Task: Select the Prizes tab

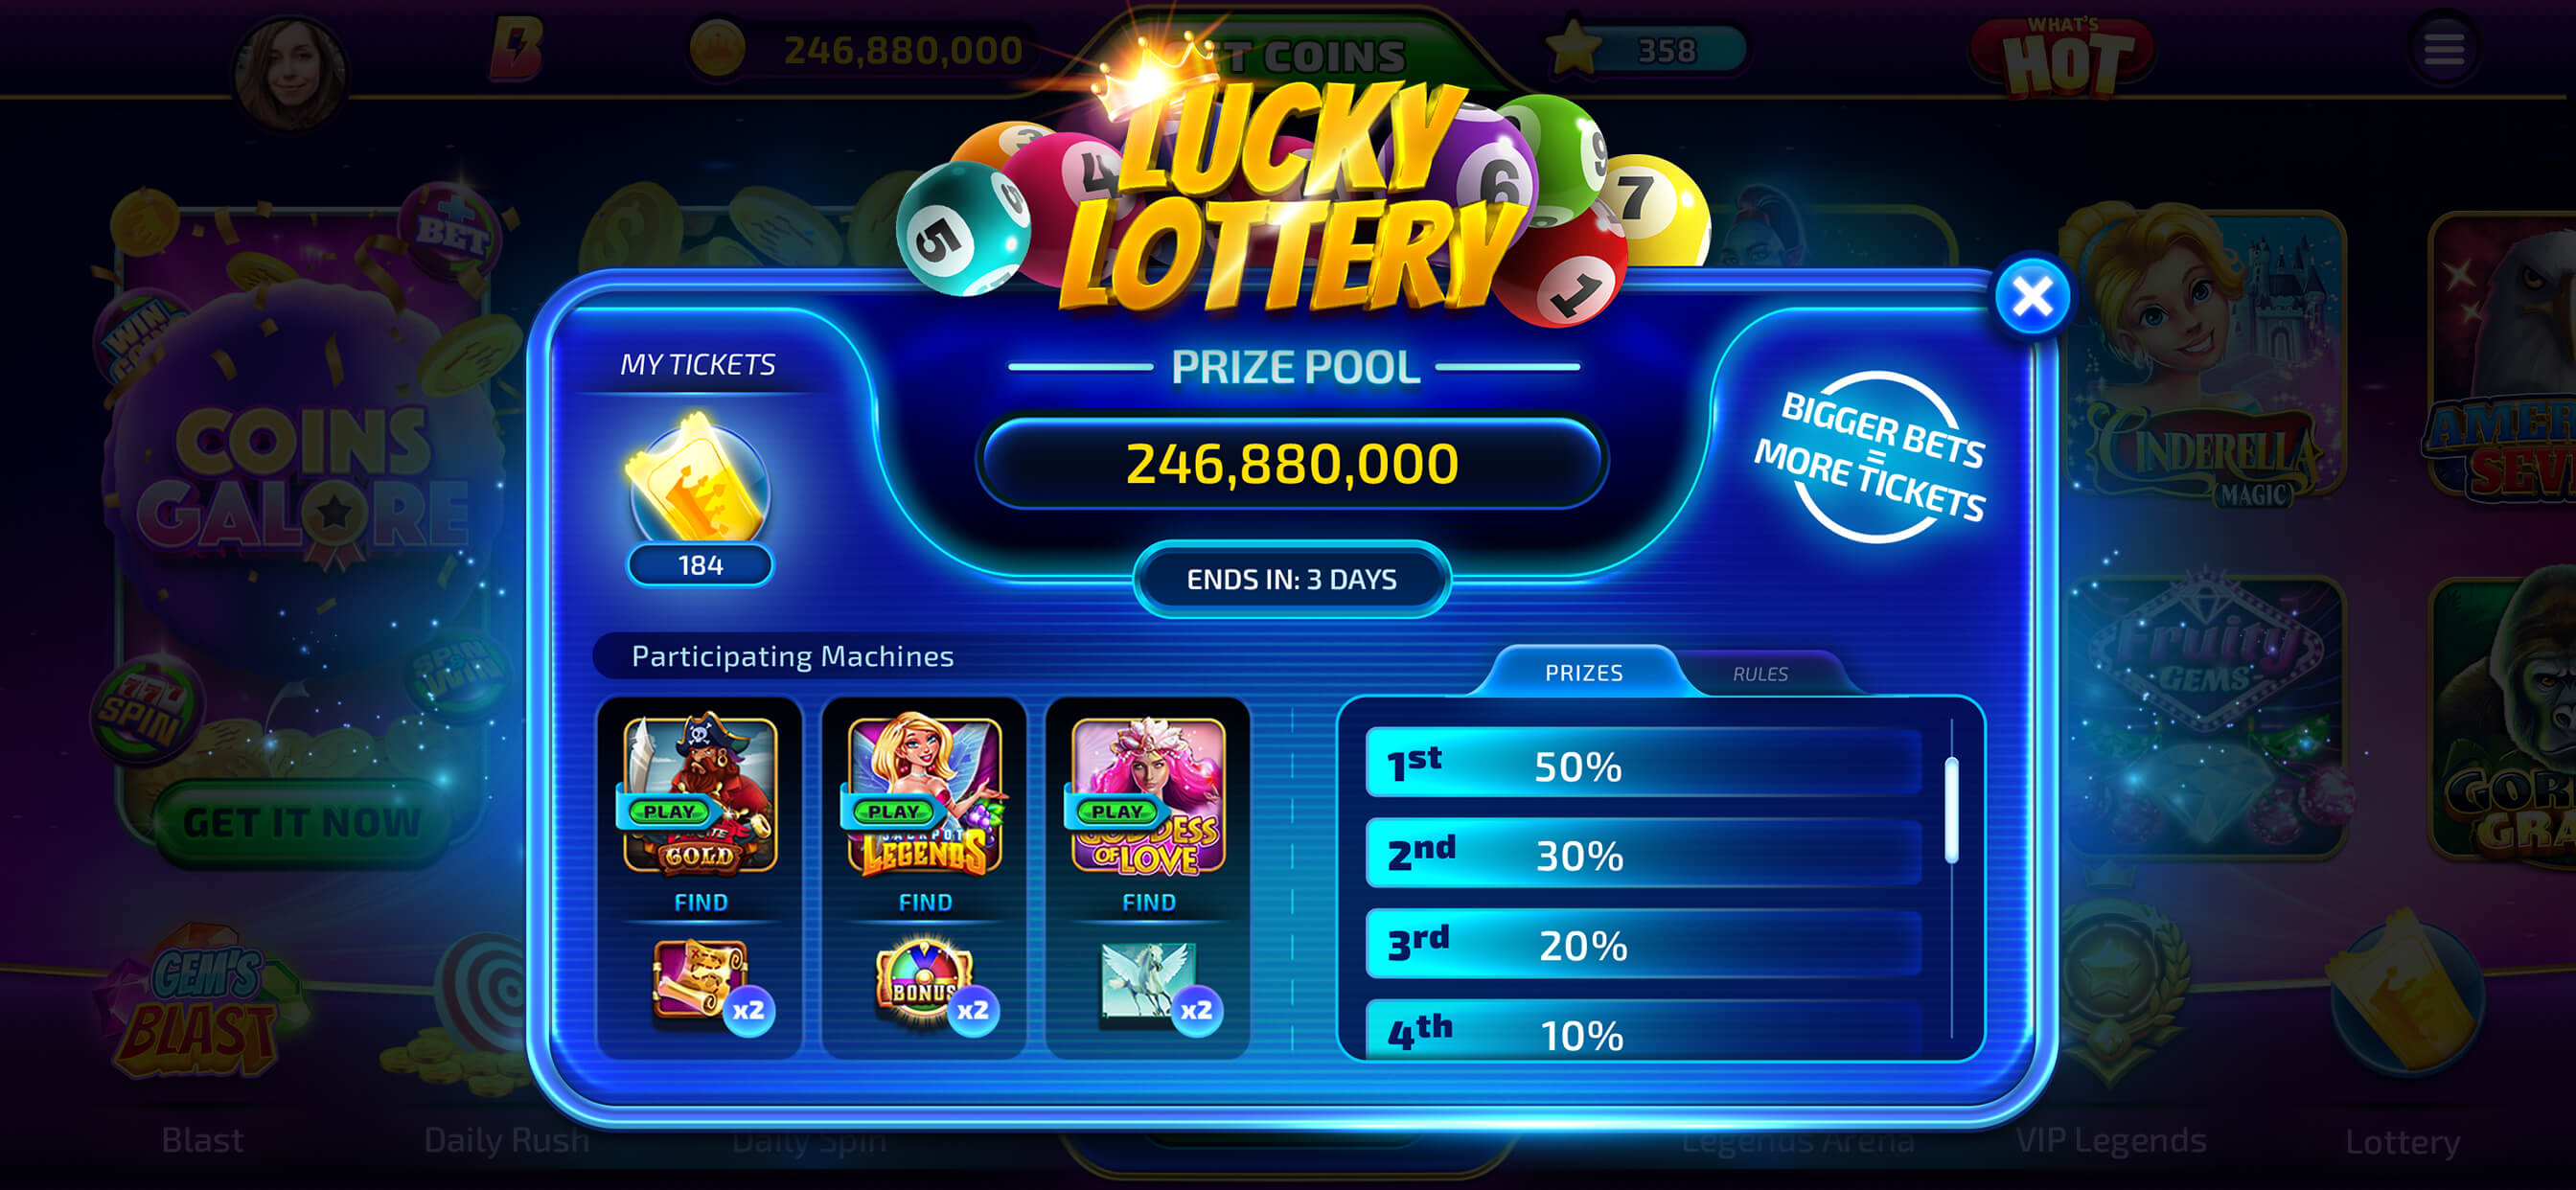Action: pos(1584,673)
